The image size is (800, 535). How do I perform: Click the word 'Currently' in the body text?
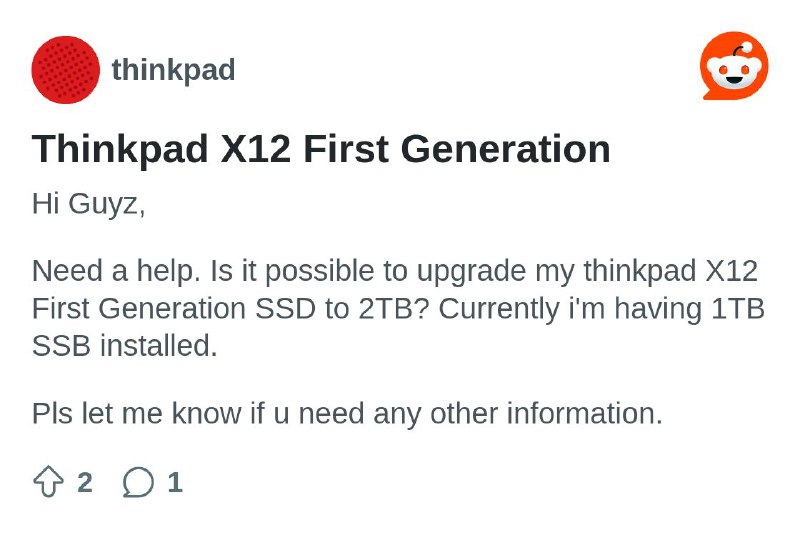pos(498,310)
